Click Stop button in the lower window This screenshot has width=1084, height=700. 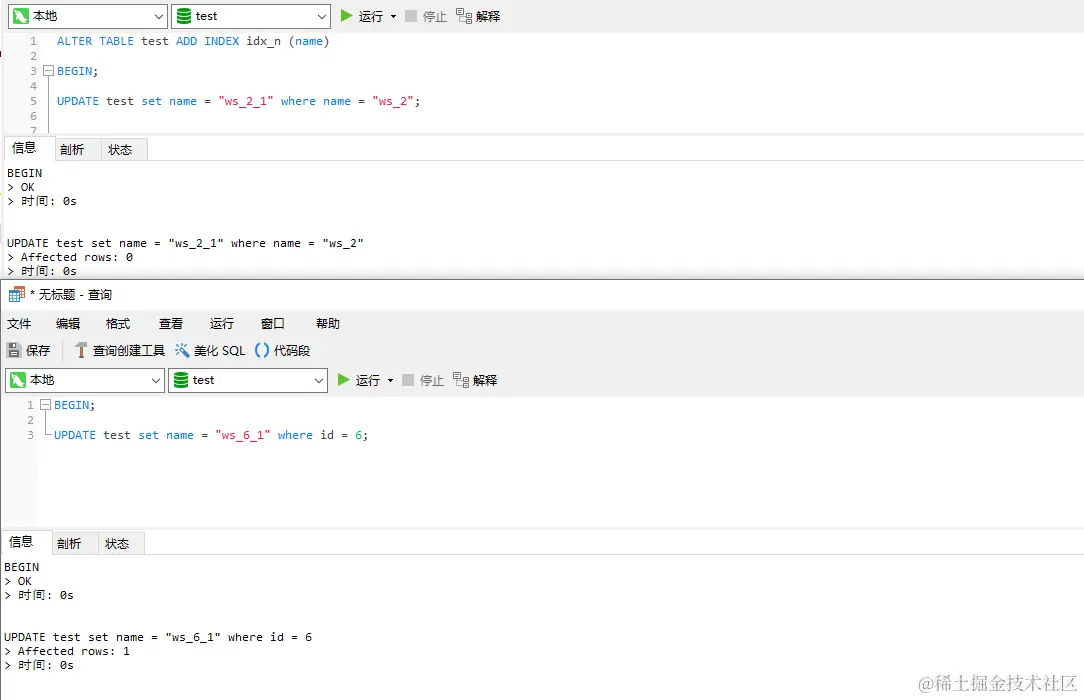[423, 380]
